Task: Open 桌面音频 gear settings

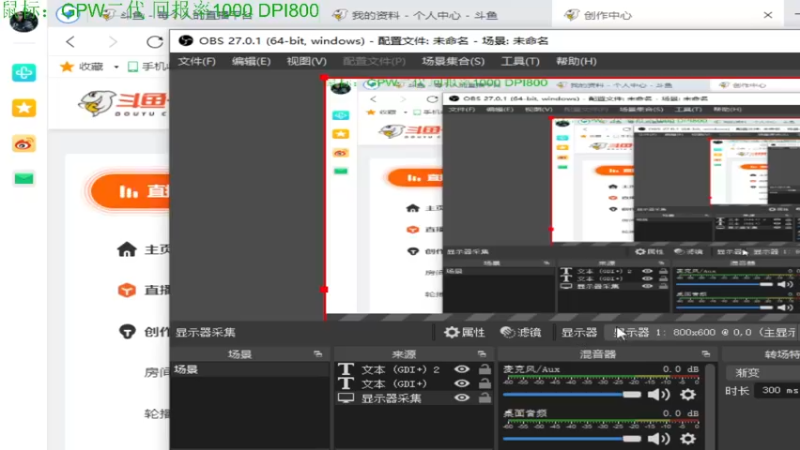Action: [688, 439]
